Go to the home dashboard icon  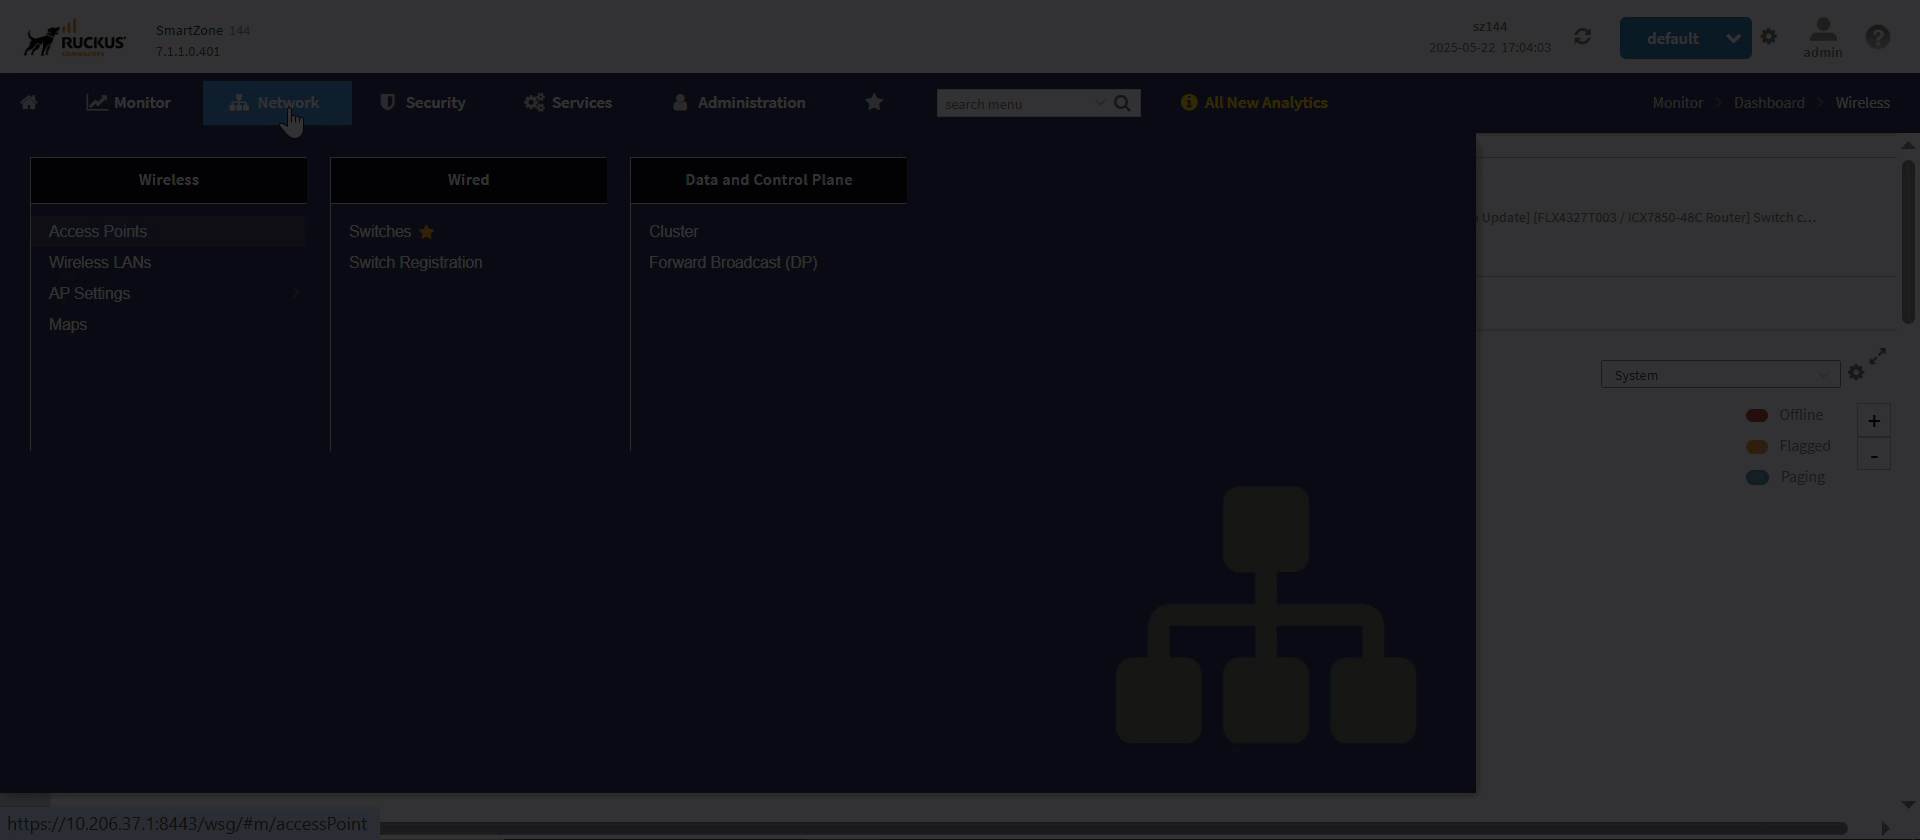point(29,102)
